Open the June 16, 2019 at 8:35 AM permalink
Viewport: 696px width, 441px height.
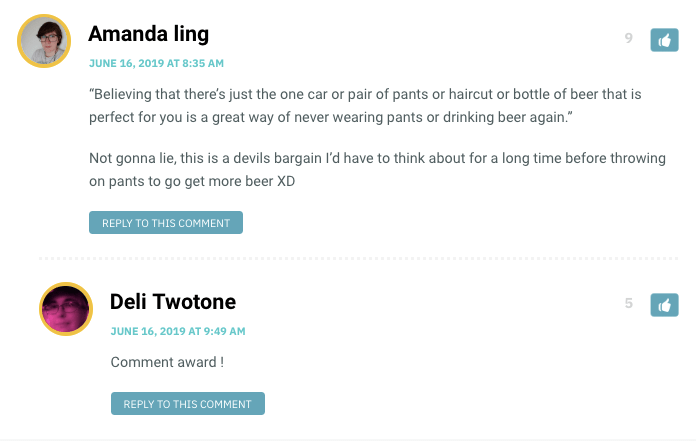[155, 63]
